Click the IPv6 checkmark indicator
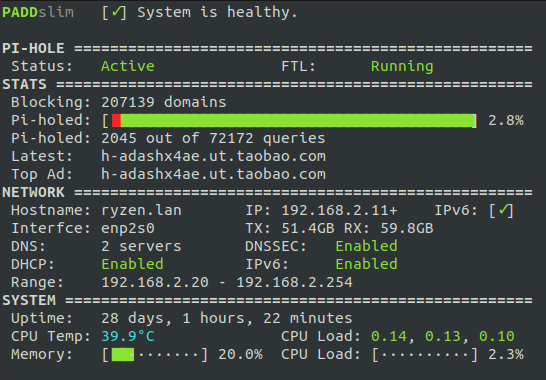 [x=501, y=210]
